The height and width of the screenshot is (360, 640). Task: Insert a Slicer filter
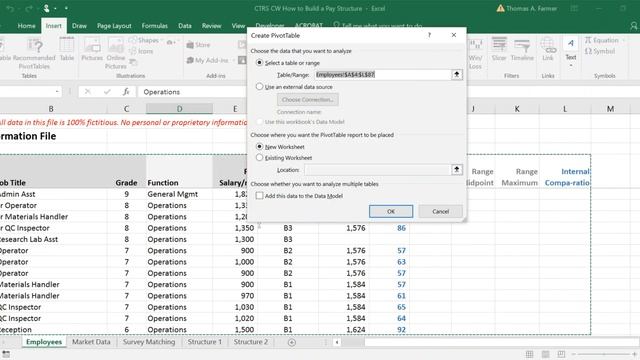click(x=499, y=49)
